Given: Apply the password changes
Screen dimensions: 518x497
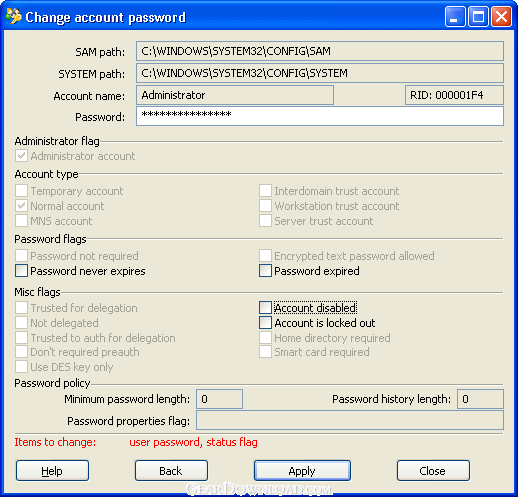Looking at the screenshot, I should [x=302, y=471].
